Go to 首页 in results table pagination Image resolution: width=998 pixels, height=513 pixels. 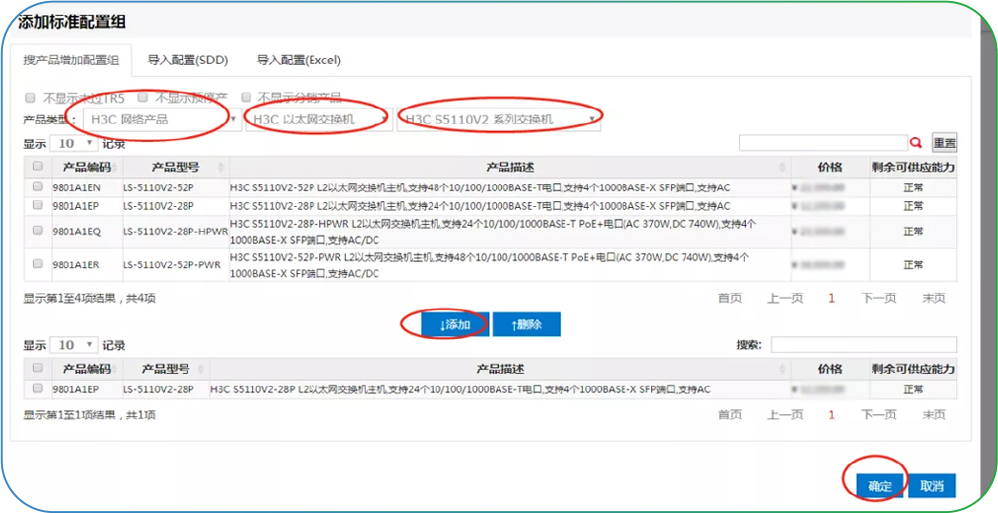[x=730, y=298]
